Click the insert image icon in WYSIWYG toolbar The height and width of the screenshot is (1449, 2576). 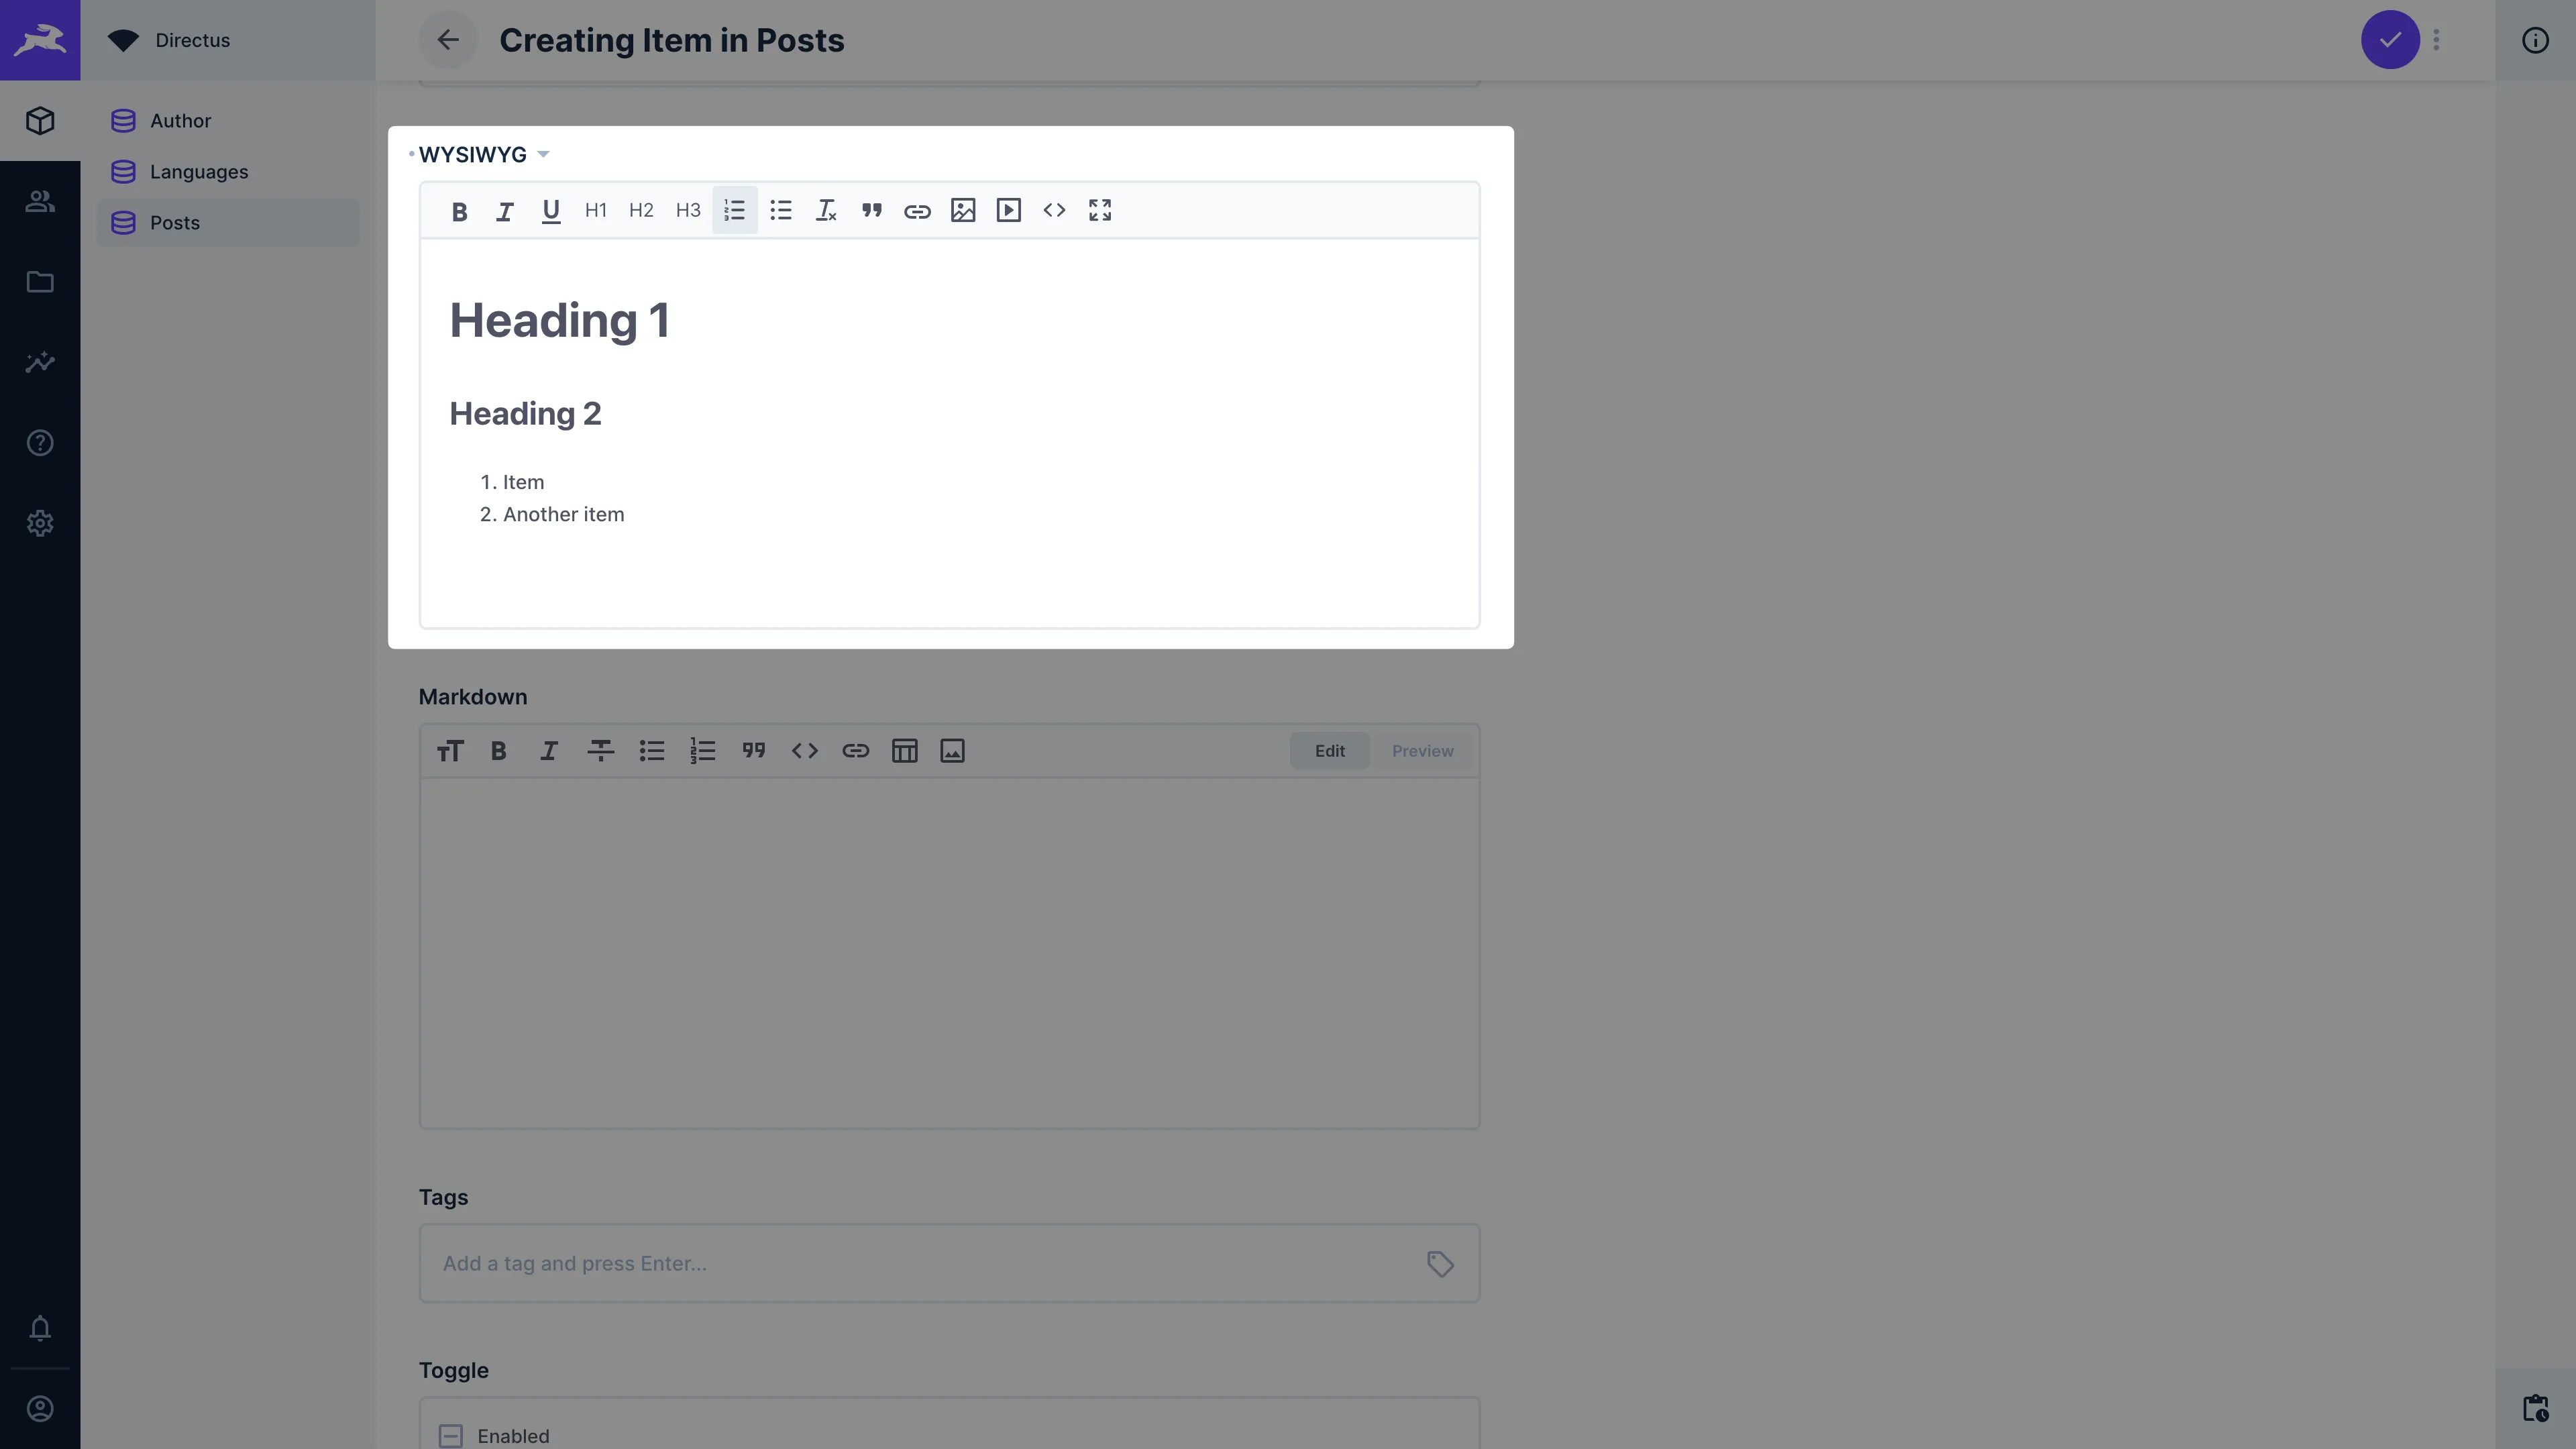[963, 211]
